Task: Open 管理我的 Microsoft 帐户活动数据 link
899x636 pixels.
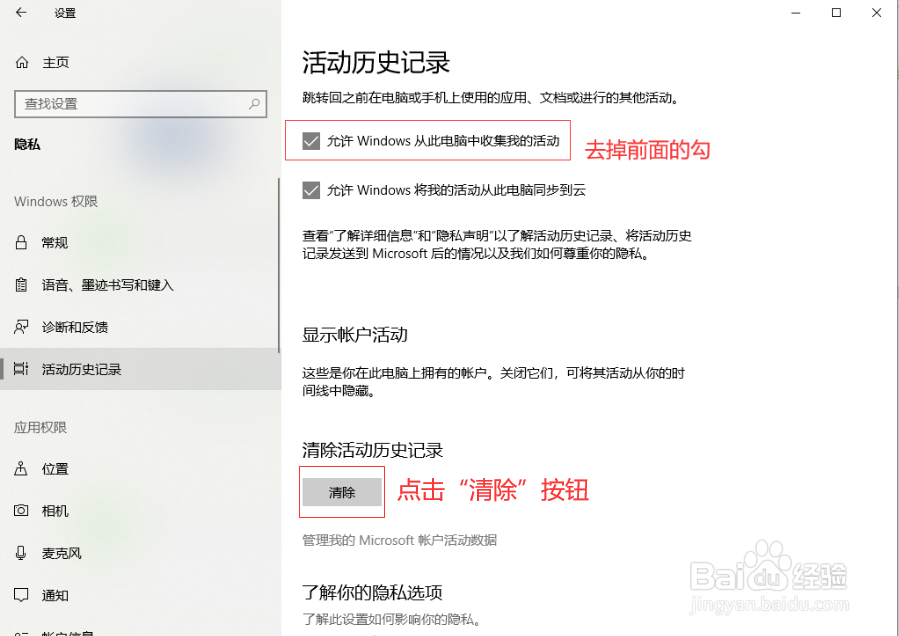Action: (x=400, y=540)
